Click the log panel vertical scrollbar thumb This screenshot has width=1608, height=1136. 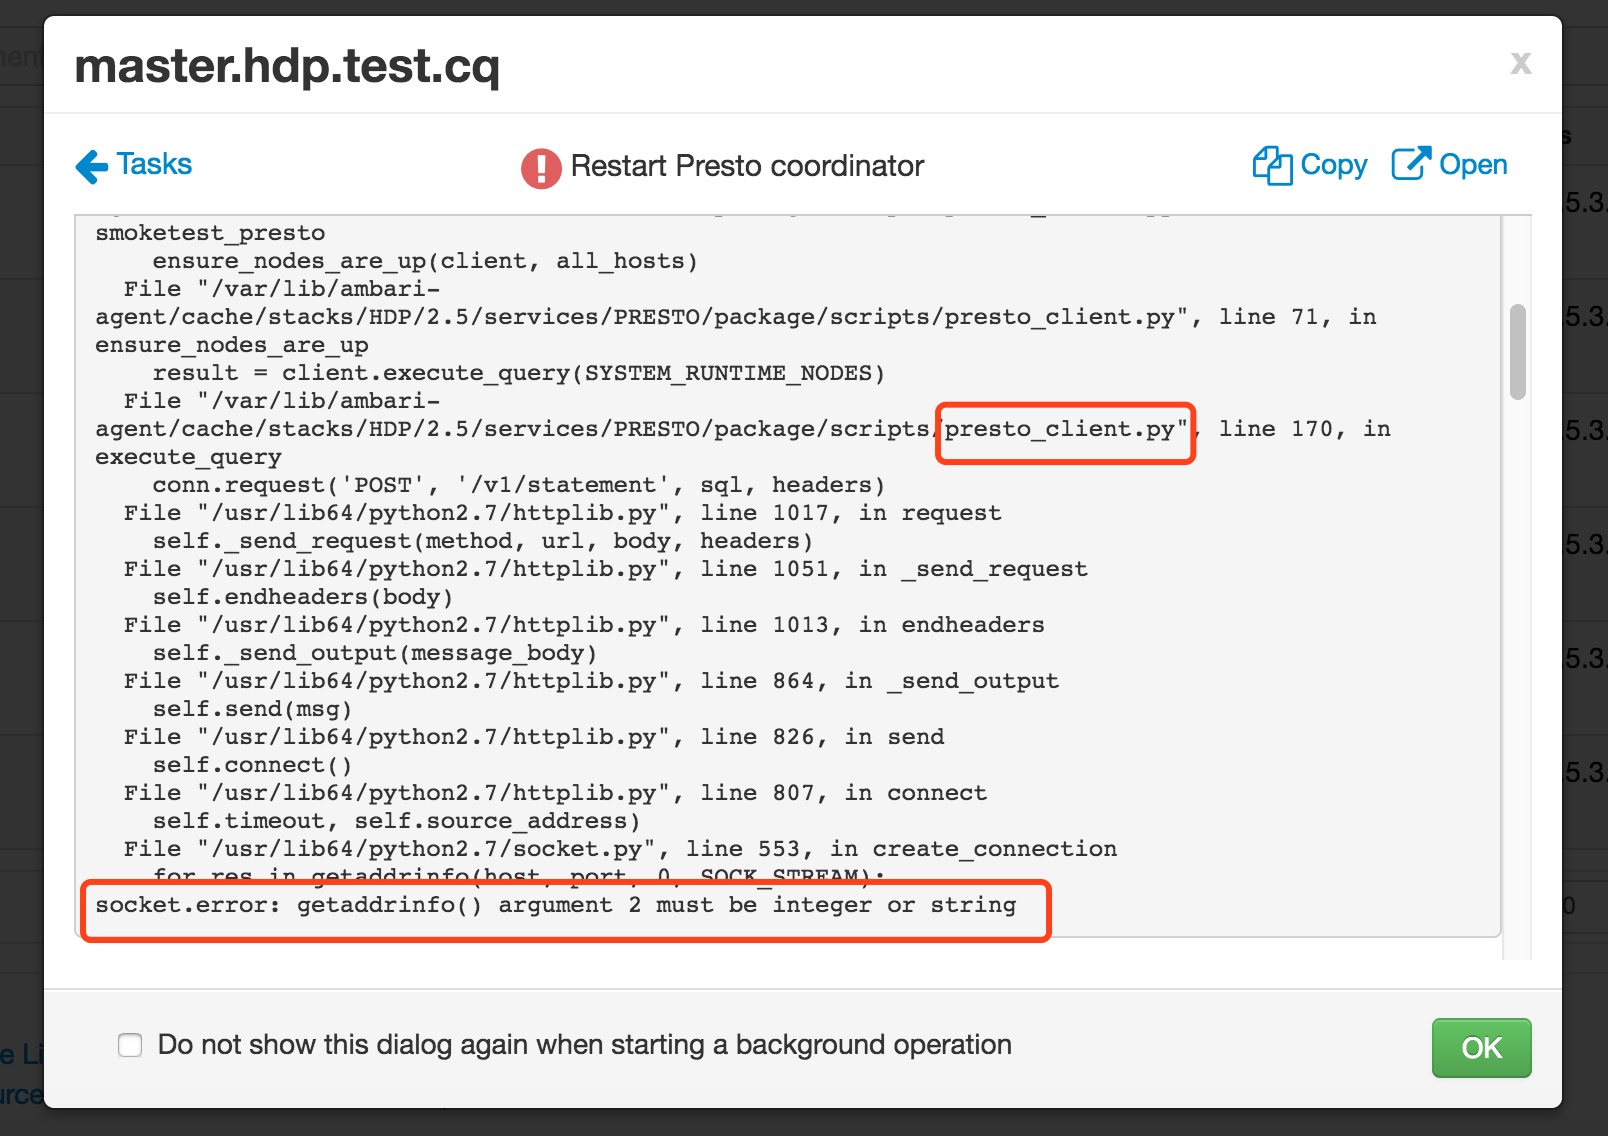(x=1518, y=352)
